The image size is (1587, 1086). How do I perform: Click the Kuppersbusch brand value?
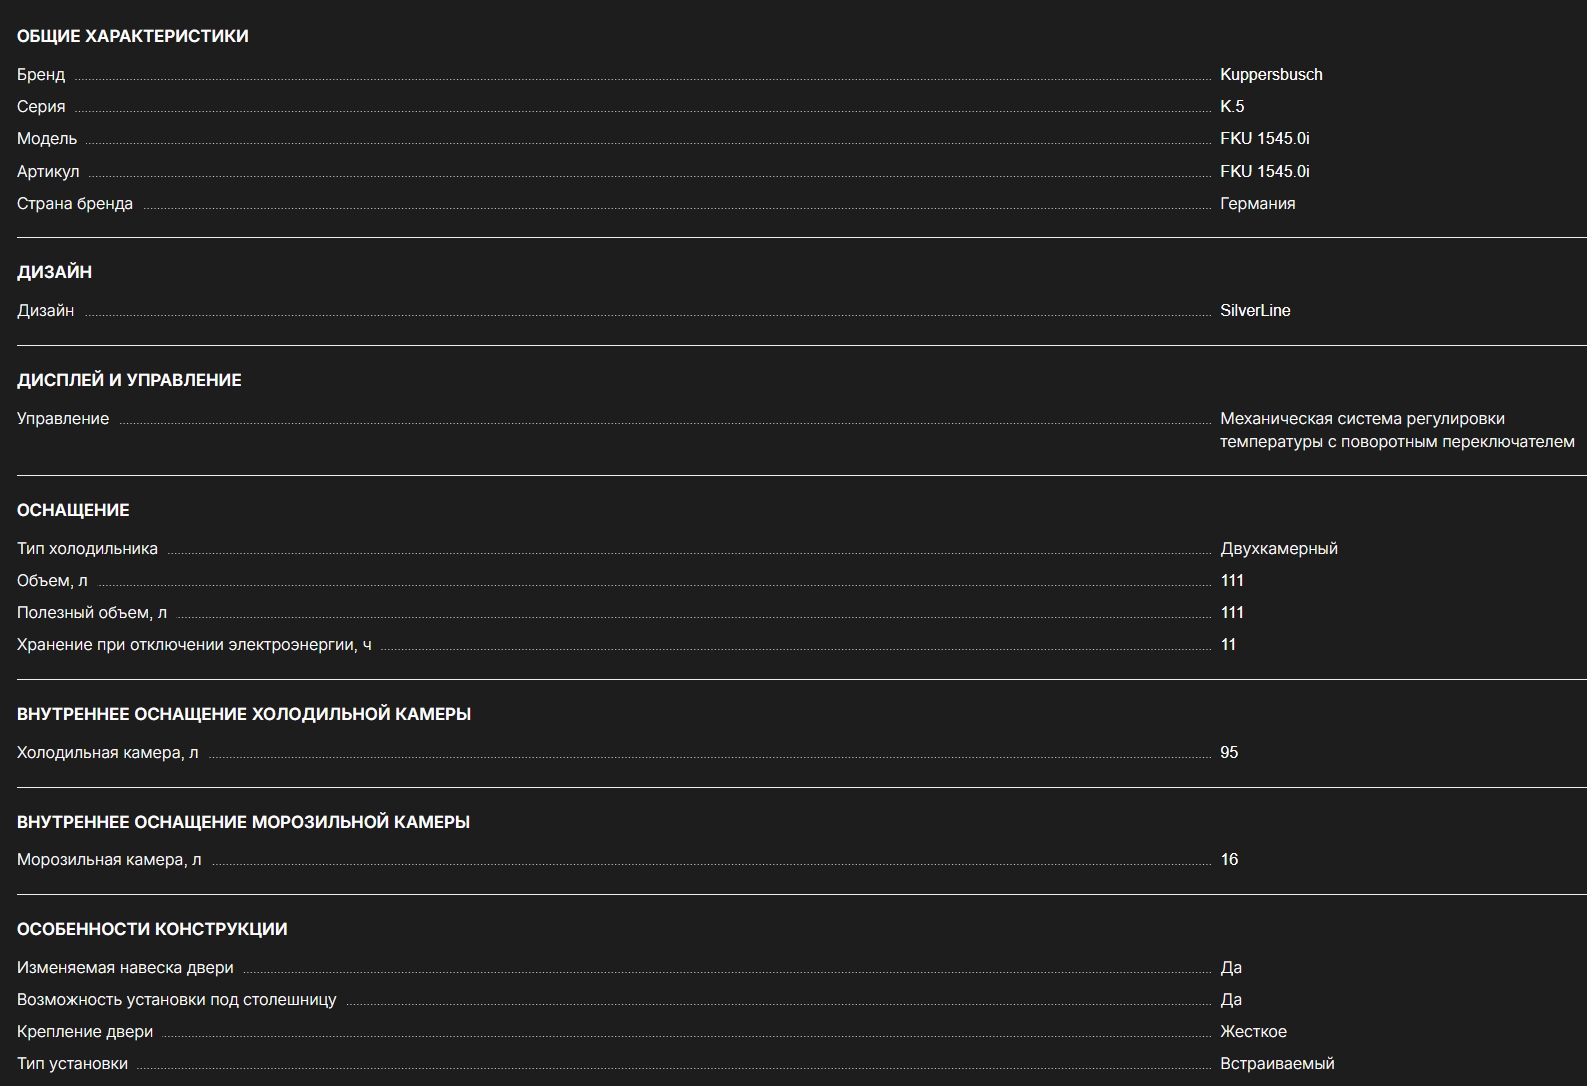(1270, 75)
